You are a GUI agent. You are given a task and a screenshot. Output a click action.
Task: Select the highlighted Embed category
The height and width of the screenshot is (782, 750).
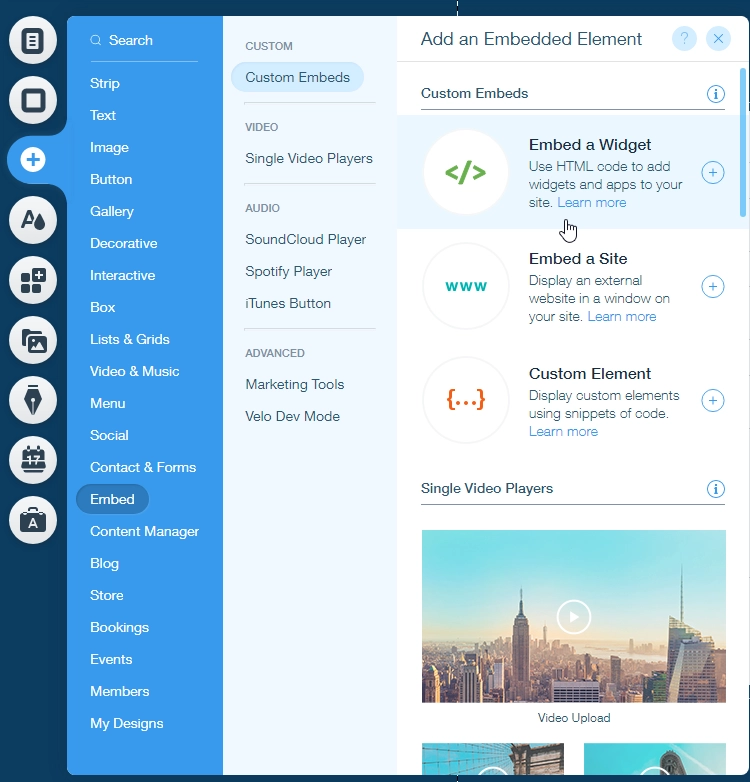[112, 499]
